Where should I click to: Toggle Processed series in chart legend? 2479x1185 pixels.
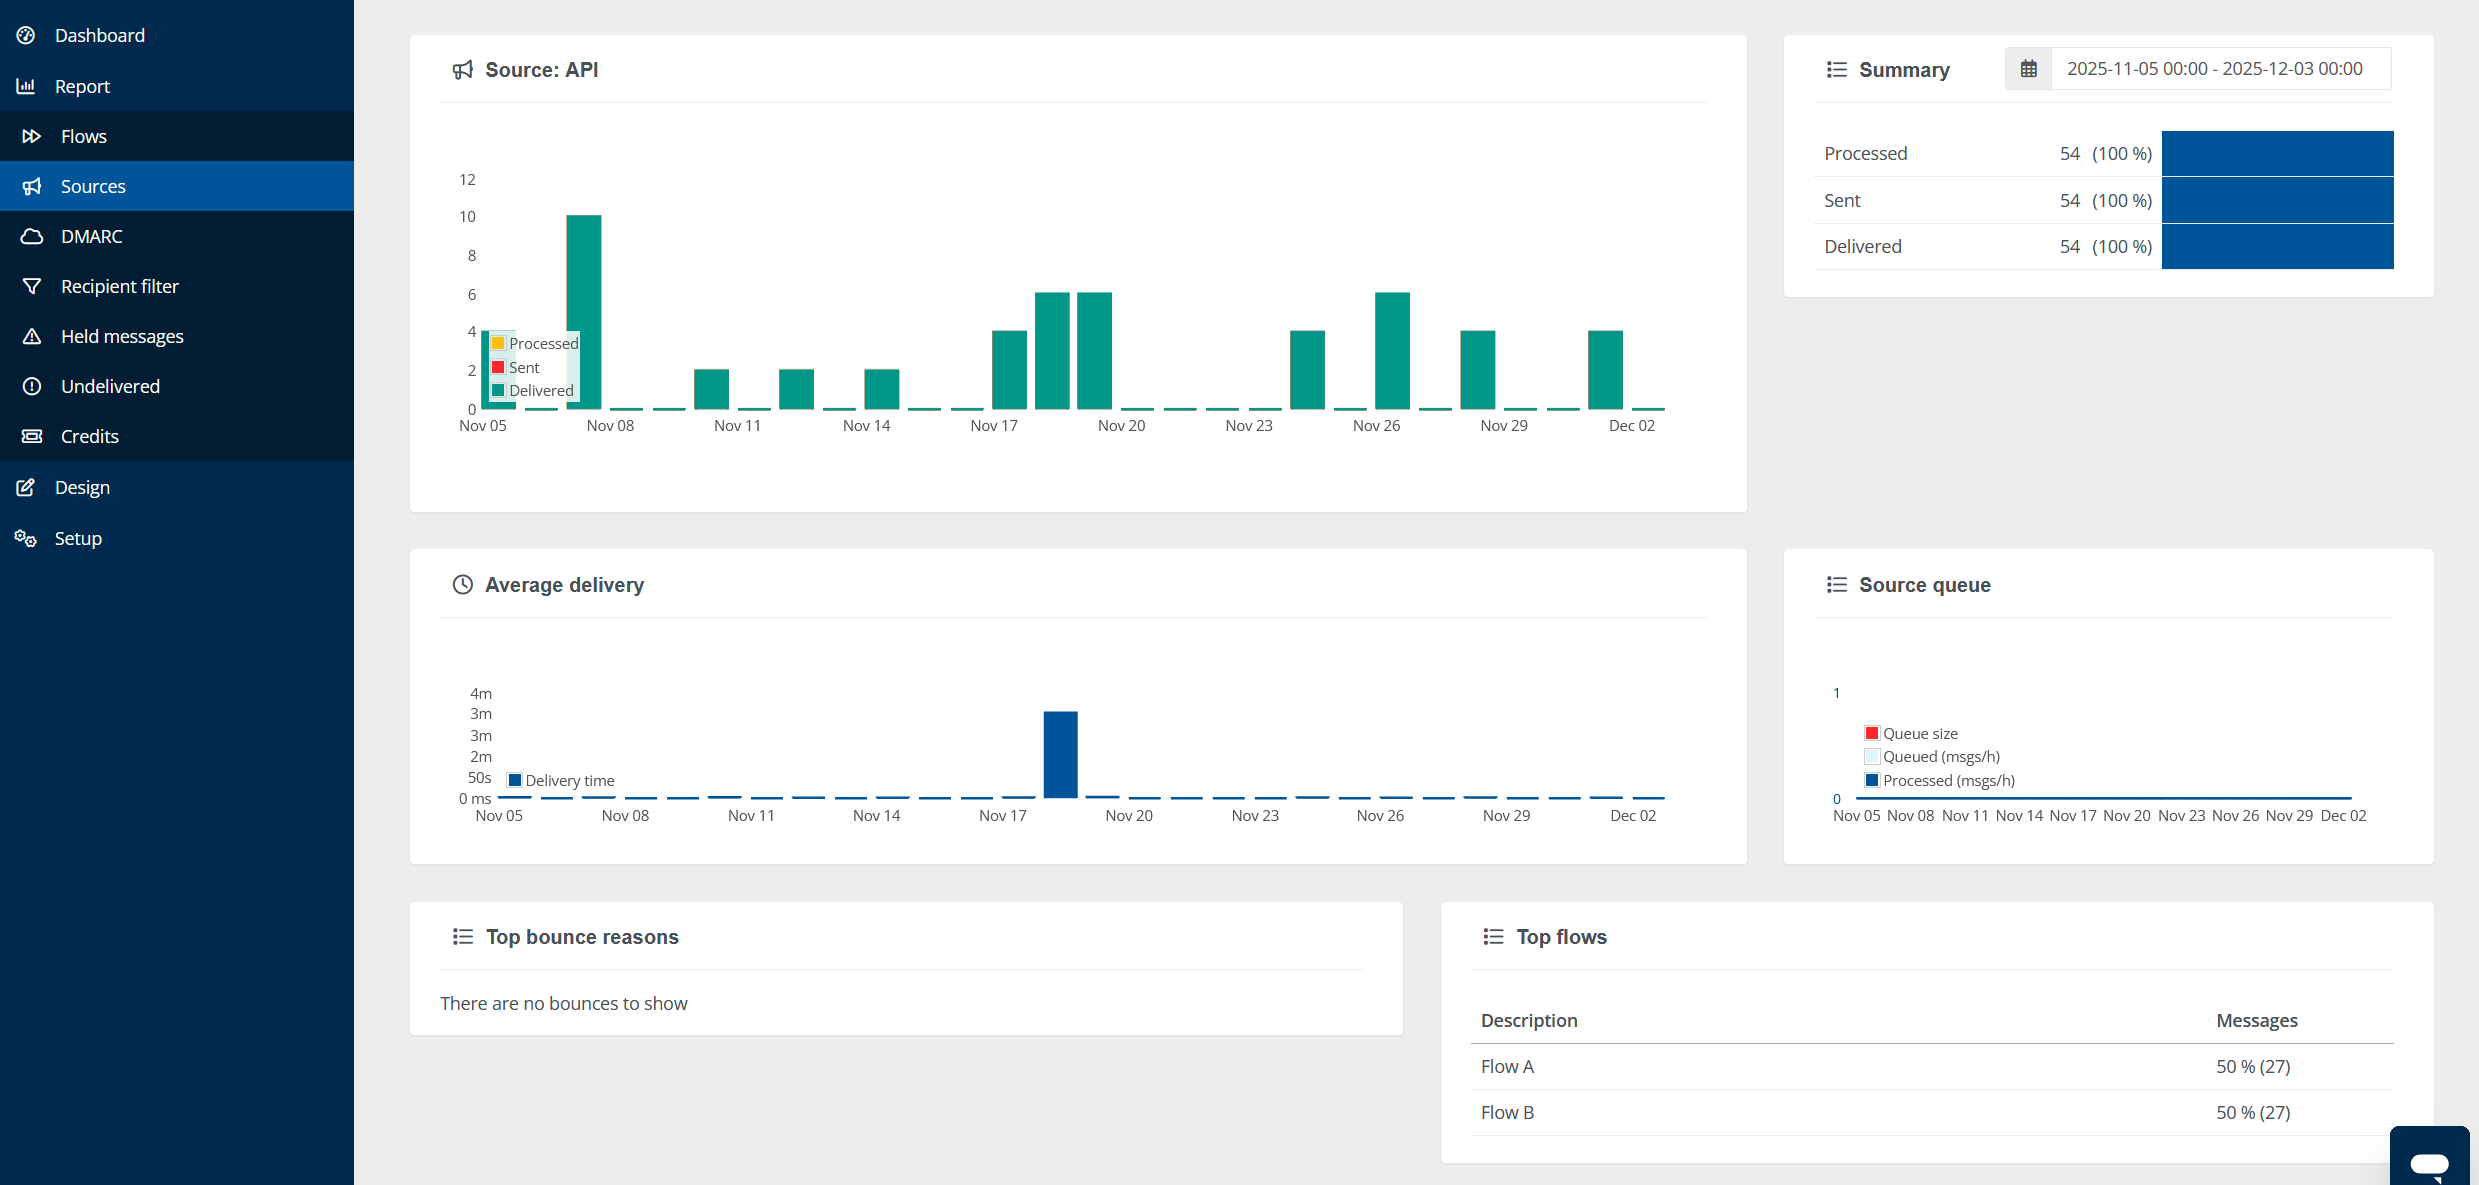pos(542,343)
